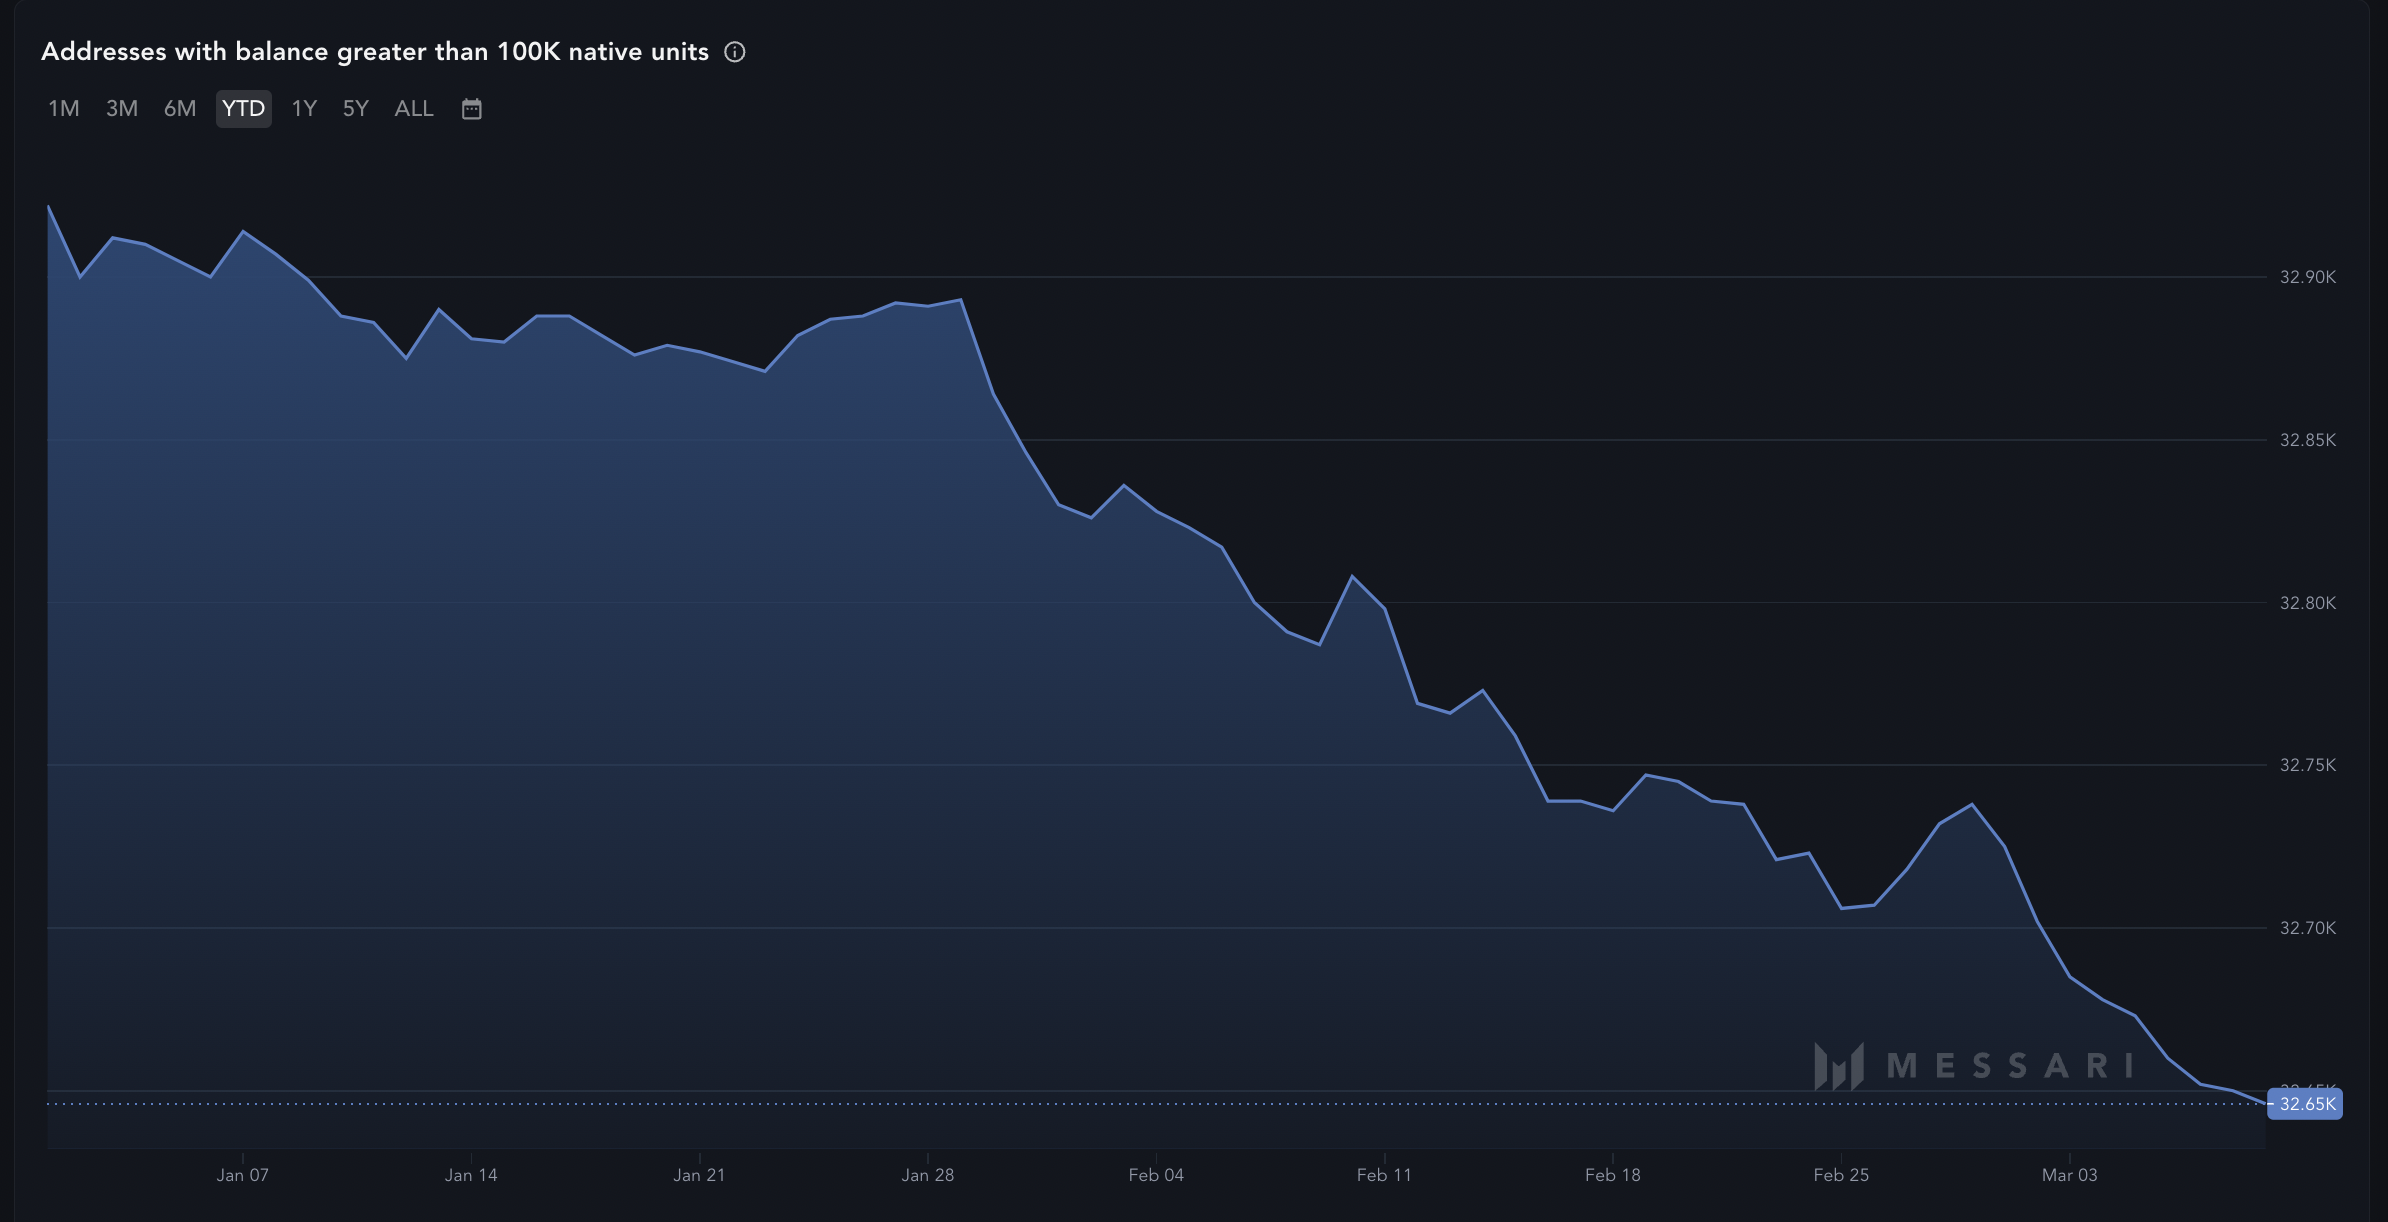Click the active YTD range button
Screen dimensions: 2388x1222
(x=243, y=109)
